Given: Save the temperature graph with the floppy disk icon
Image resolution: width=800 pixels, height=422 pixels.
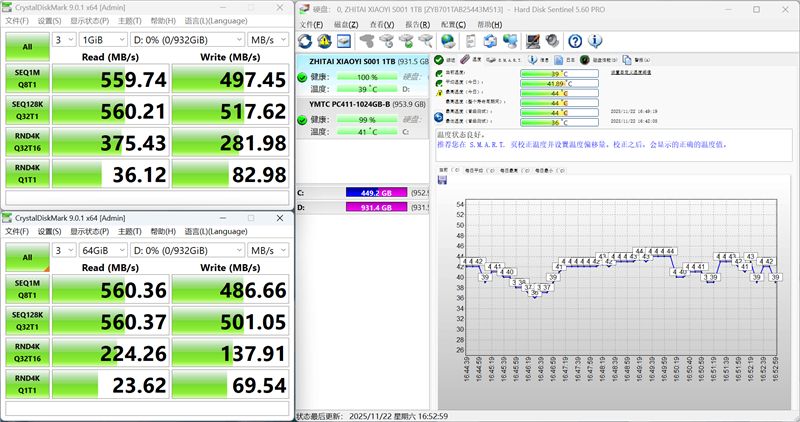Looking at the screenshot, I should click(x=443, y=181).
